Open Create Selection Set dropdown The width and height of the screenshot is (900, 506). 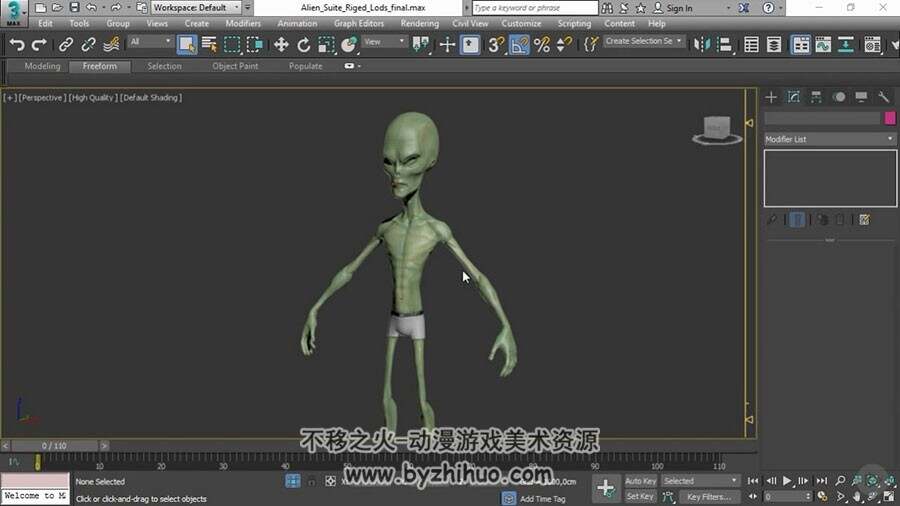click(x=643, y=41)
